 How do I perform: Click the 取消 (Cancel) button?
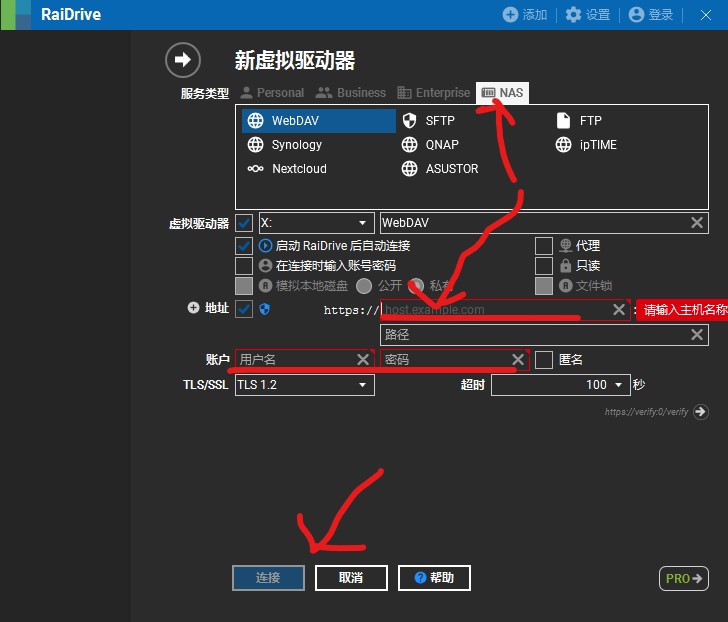tap(351, 578)
